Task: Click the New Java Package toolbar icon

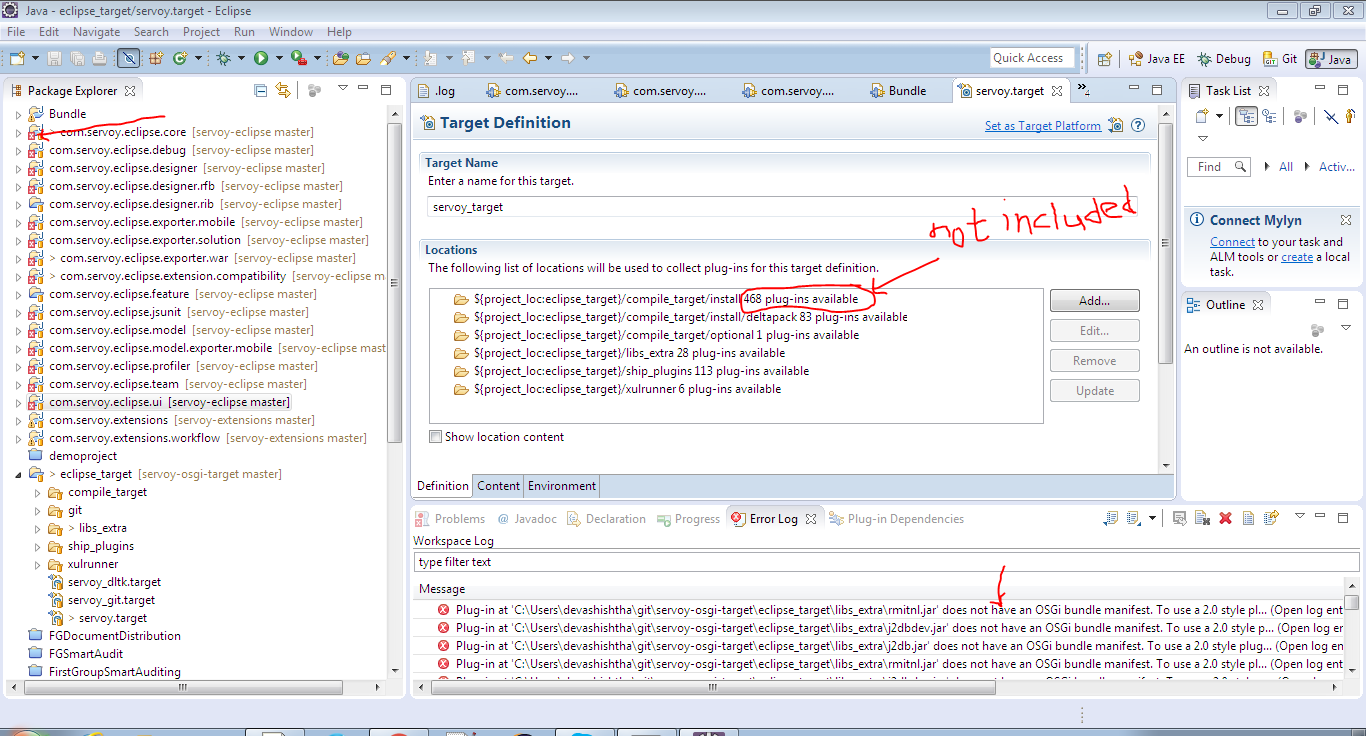Action: pyautogui.click(x=156, y=58)
